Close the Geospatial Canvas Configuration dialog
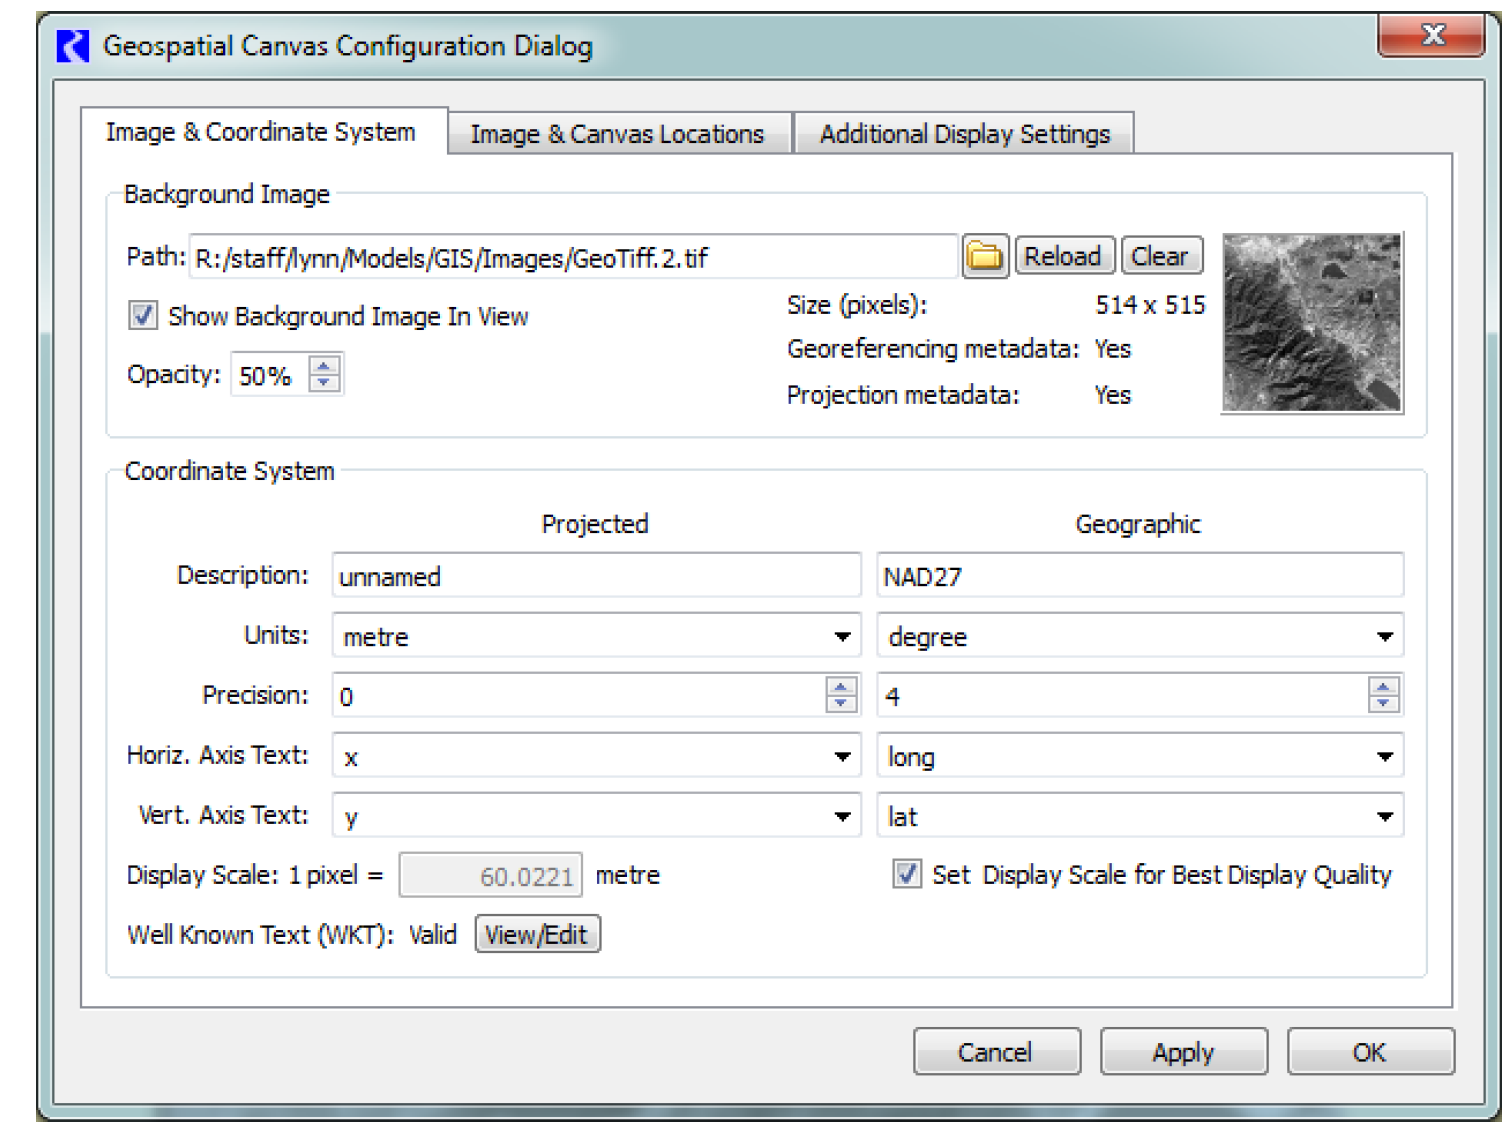Viewport: 1511px width, 1125px height. pos(1431,36)
